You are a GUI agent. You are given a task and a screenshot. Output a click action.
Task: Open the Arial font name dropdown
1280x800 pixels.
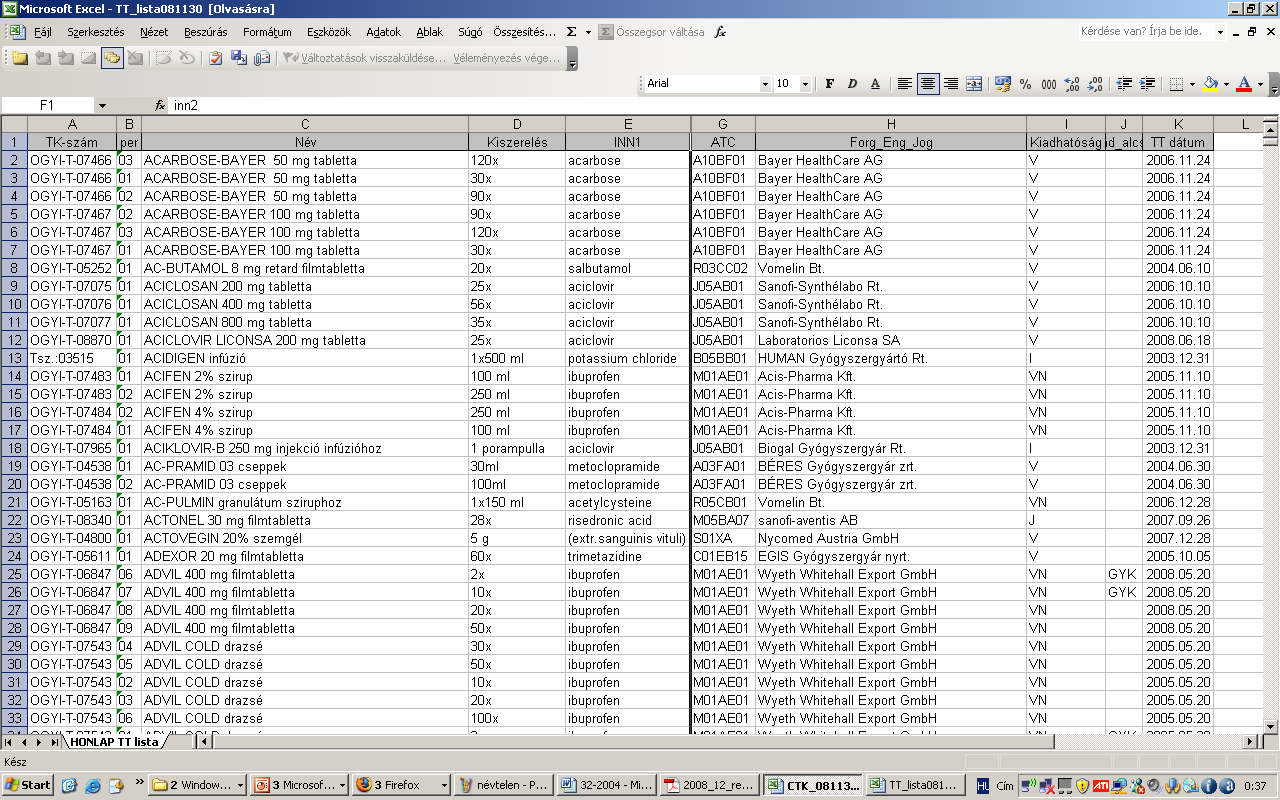click(764, 84)
